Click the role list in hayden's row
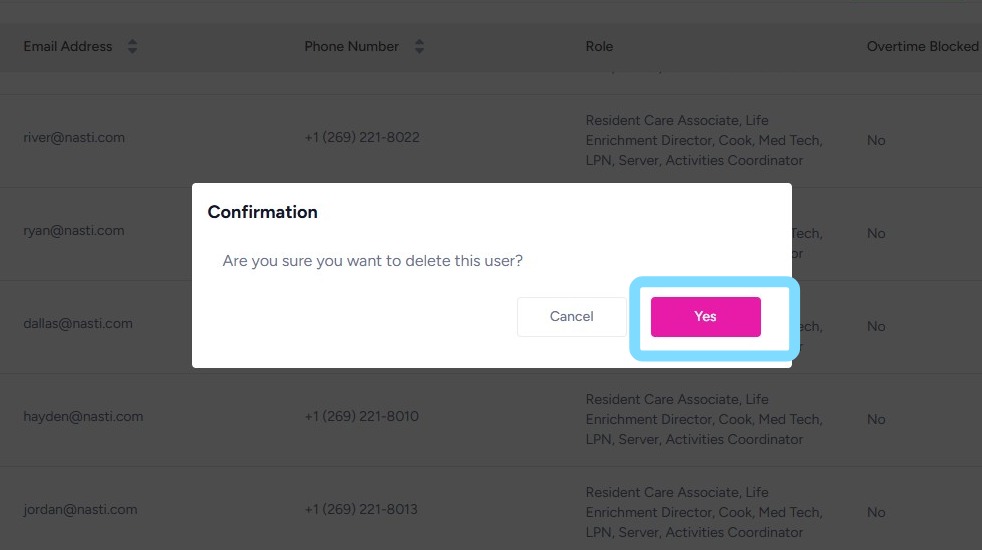Screen dimensions: 982x550 coord(703,419)
